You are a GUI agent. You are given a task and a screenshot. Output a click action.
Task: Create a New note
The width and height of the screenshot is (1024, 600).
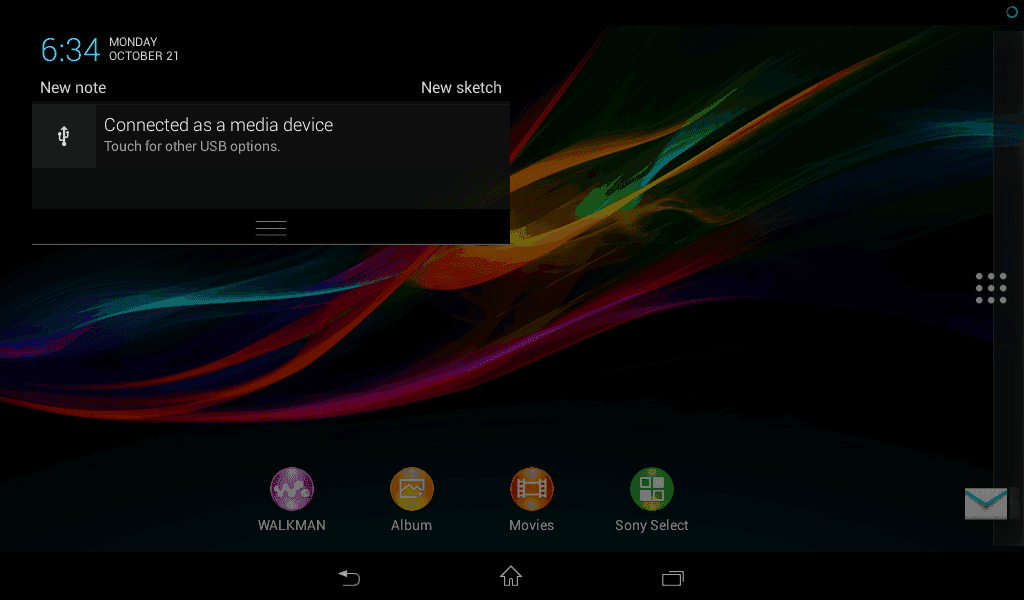click(73, 87)
